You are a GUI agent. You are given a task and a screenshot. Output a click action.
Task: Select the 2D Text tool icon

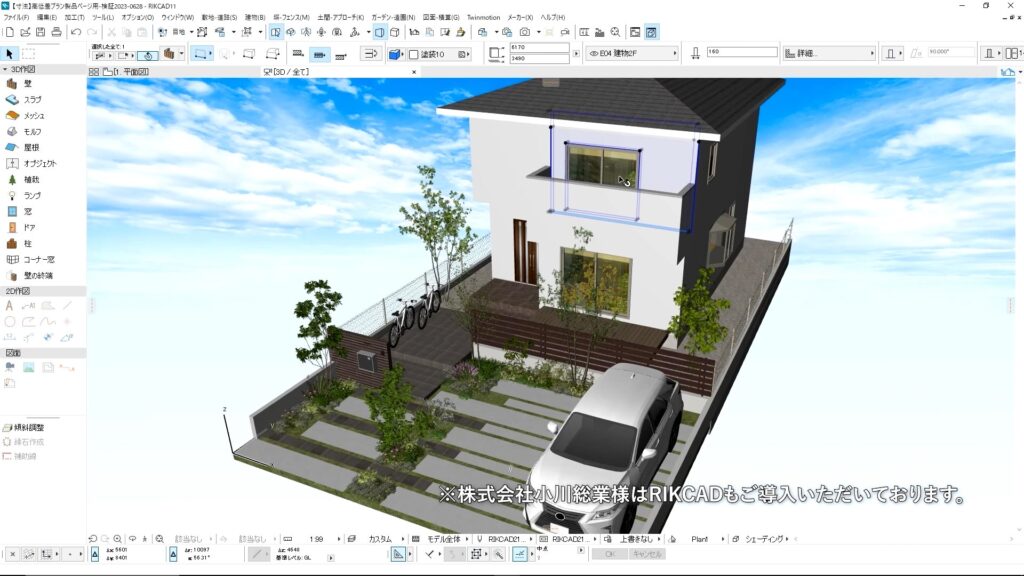click(x=9, y=306)
